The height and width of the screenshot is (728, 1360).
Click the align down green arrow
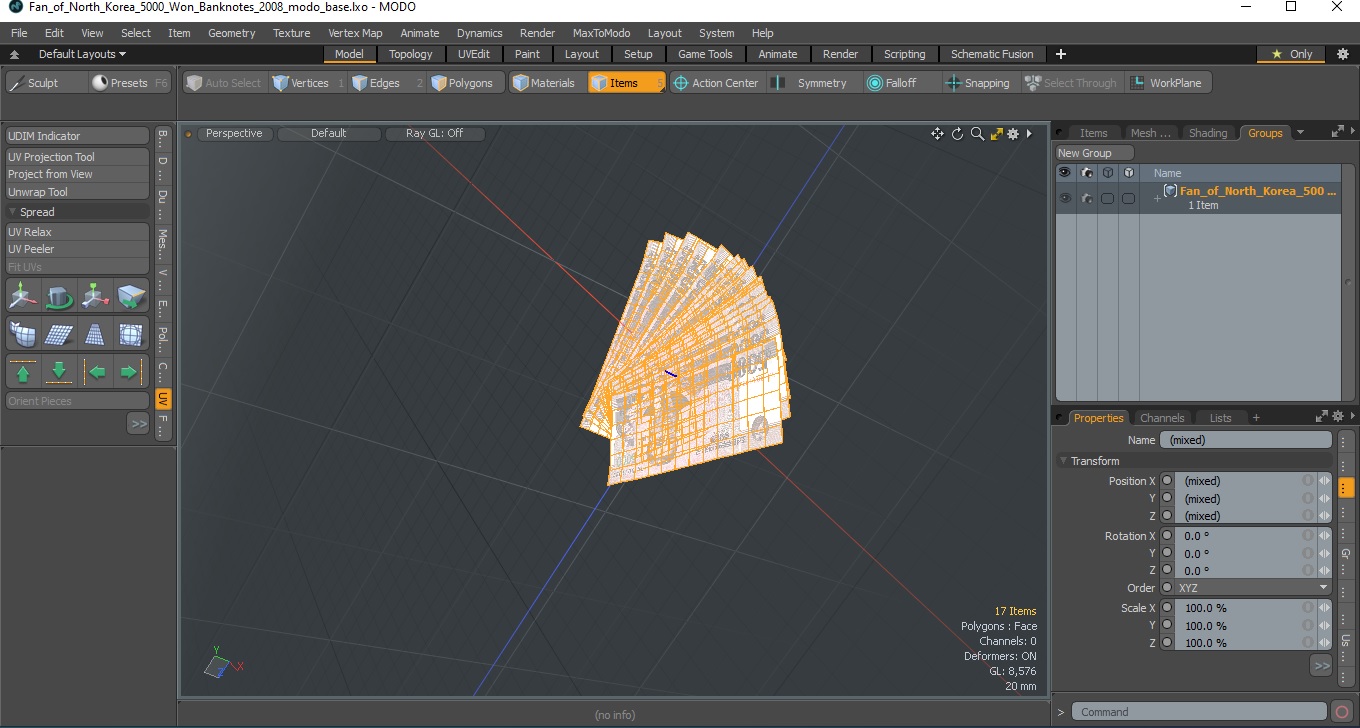point(59,372)
